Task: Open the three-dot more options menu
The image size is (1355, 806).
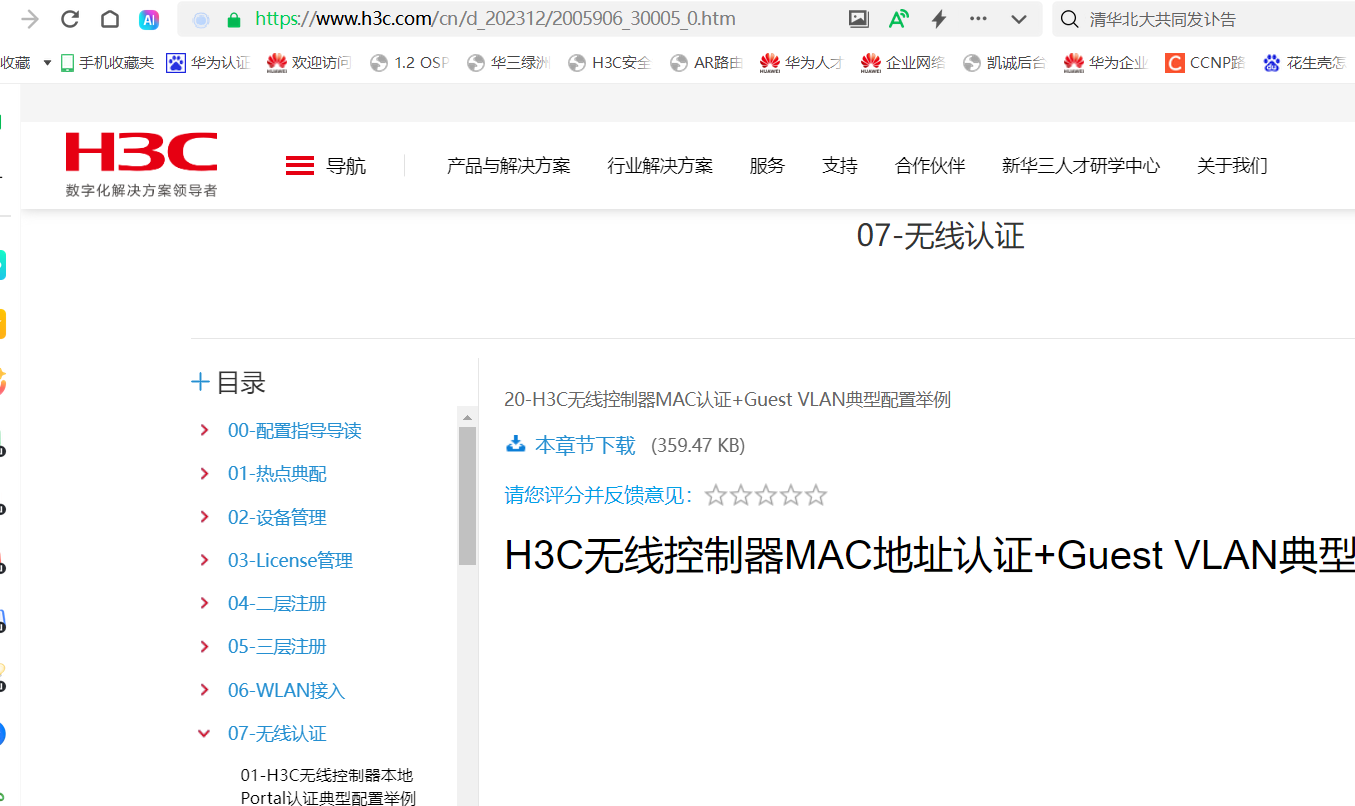Action: coord(979,19)
